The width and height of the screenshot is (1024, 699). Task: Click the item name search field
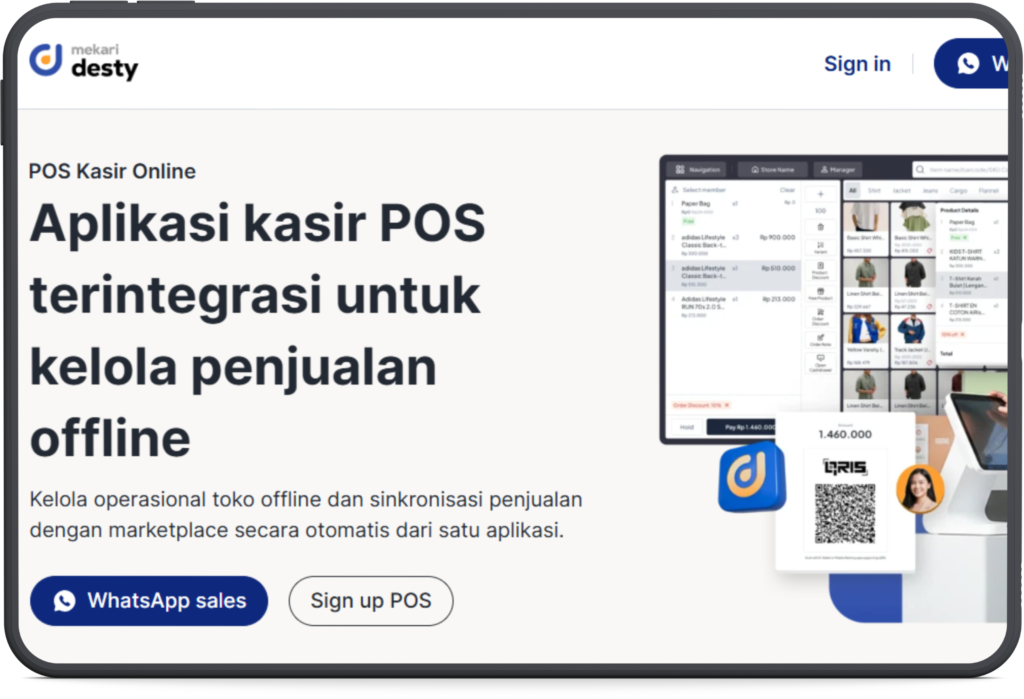tap(962, 170)
